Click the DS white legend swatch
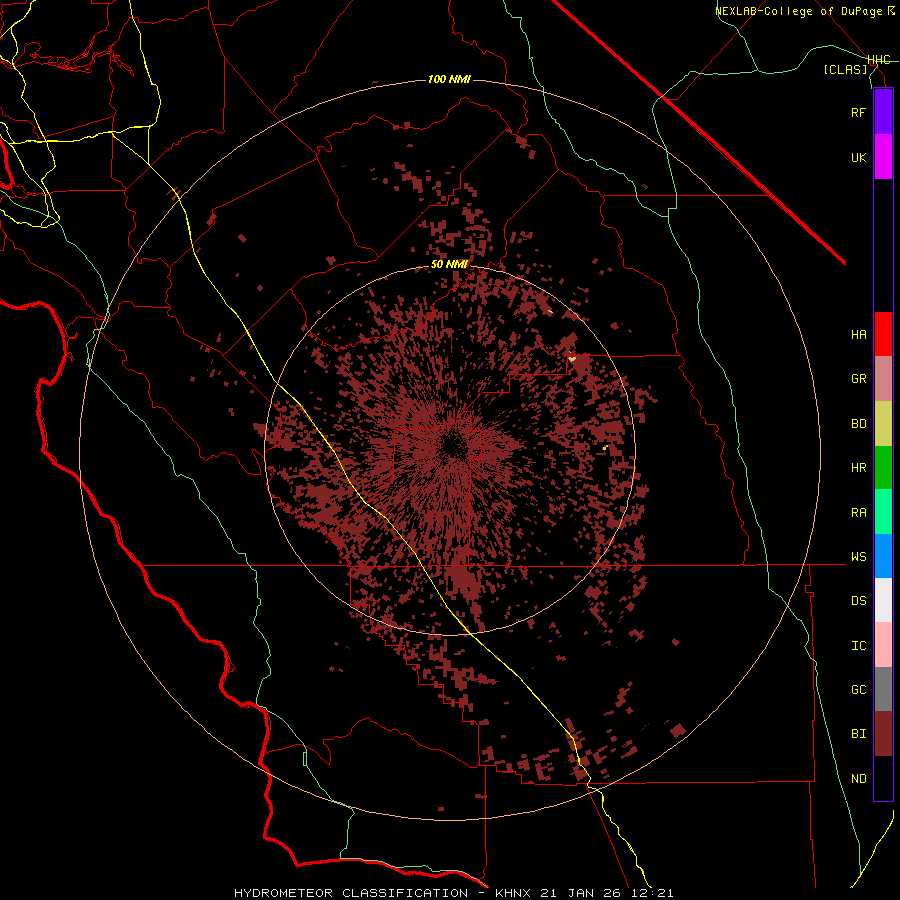 (883, 600)
